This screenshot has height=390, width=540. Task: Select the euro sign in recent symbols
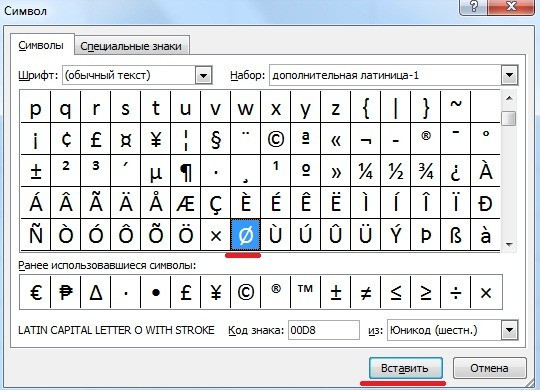(x=35, y=292)
